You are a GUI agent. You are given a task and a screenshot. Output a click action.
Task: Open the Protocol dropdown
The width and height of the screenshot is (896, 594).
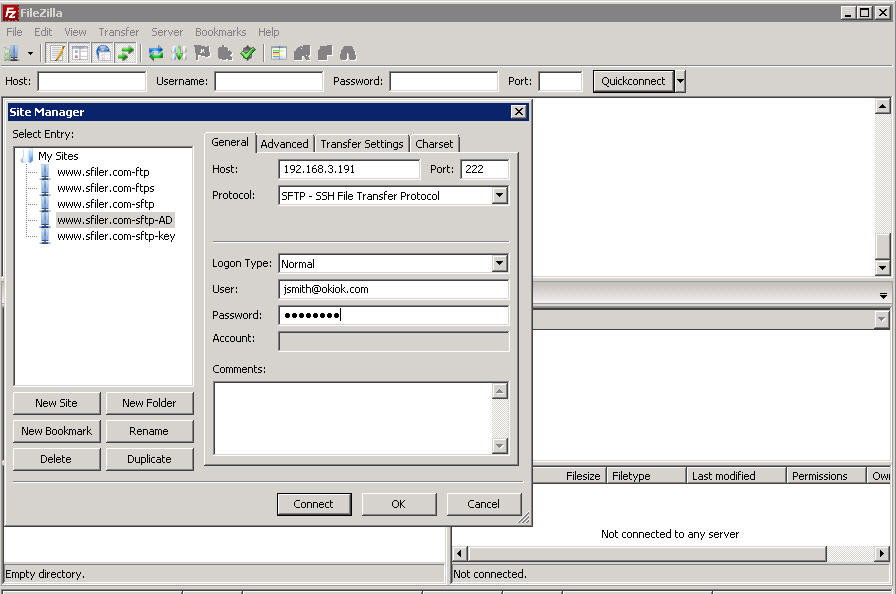pos(499,195)
